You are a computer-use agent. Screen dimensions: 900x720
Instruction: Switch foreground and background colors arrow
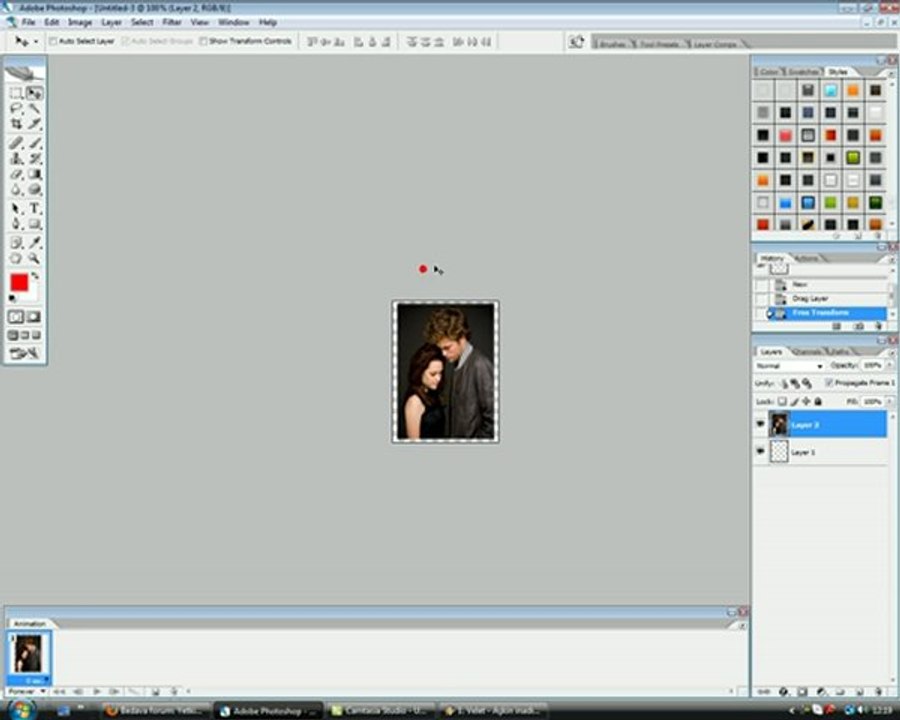click(x=36, y=276)
